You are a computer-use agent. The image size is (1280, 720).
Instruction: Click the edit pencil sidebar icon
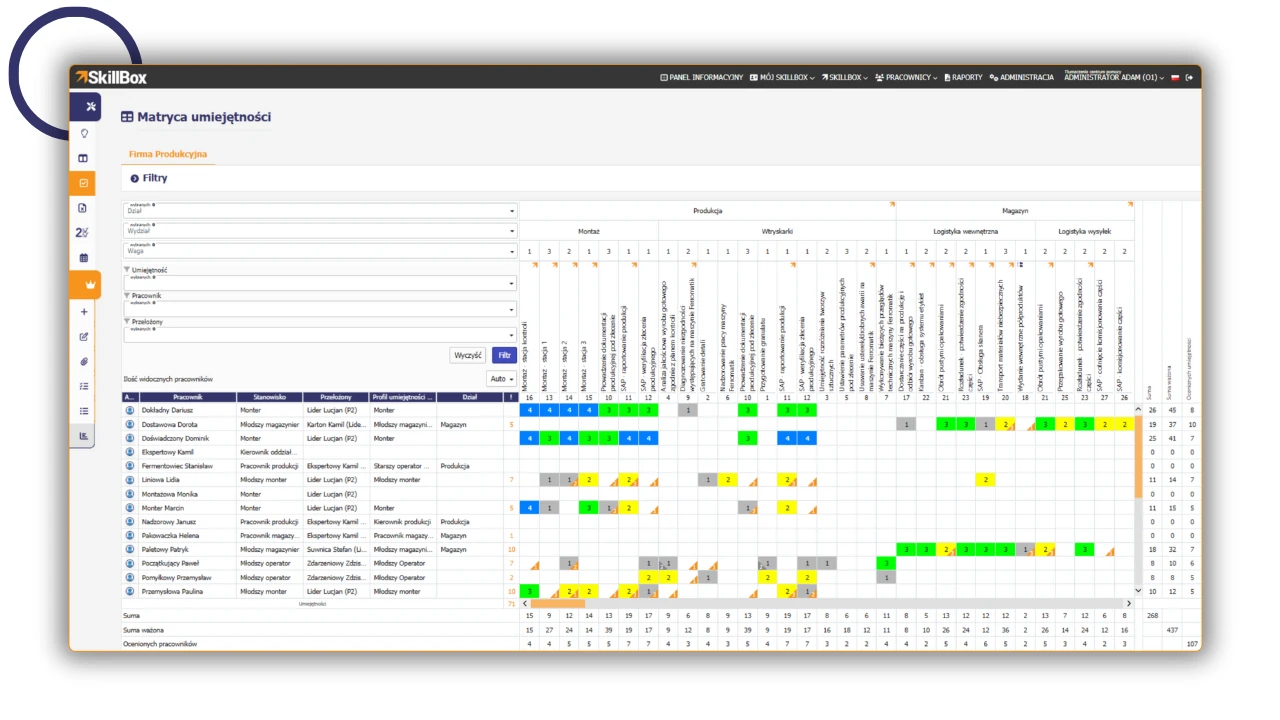point(84,337)
